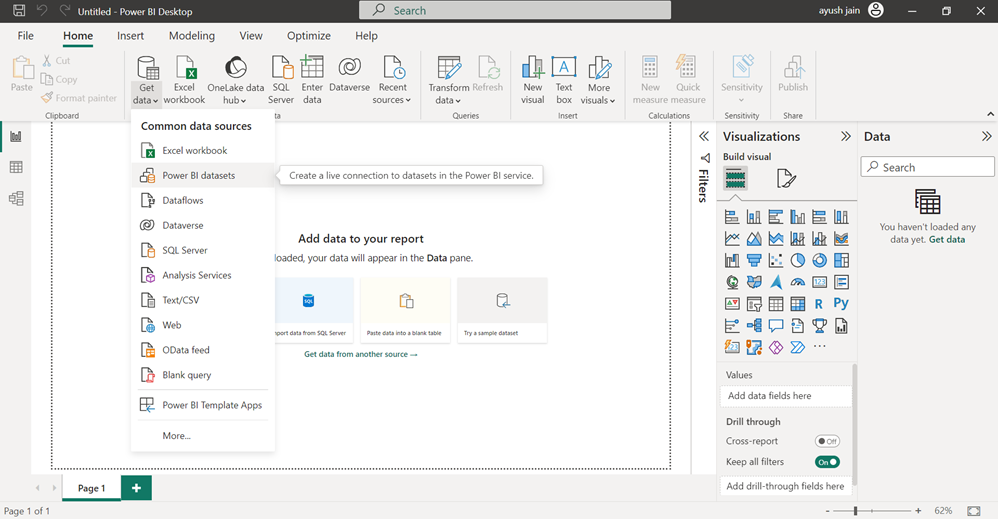998x519 pixels.
Task: Click Try a sample dataset card
Action: 502,310
